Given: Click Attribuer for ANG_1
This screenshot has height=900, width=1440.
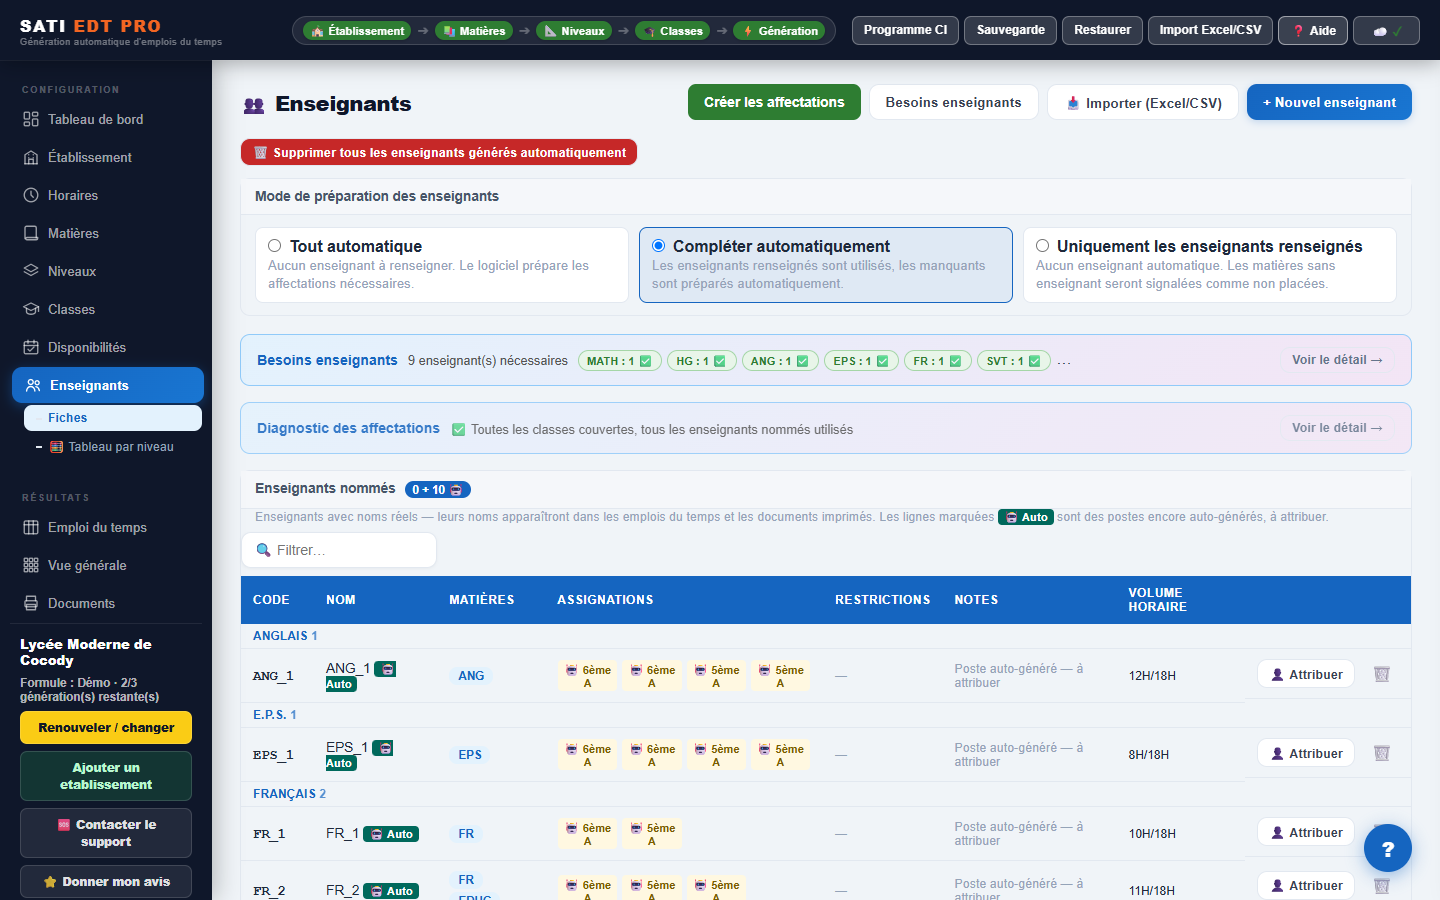Looking at the screenshot, I should 1306,674.
